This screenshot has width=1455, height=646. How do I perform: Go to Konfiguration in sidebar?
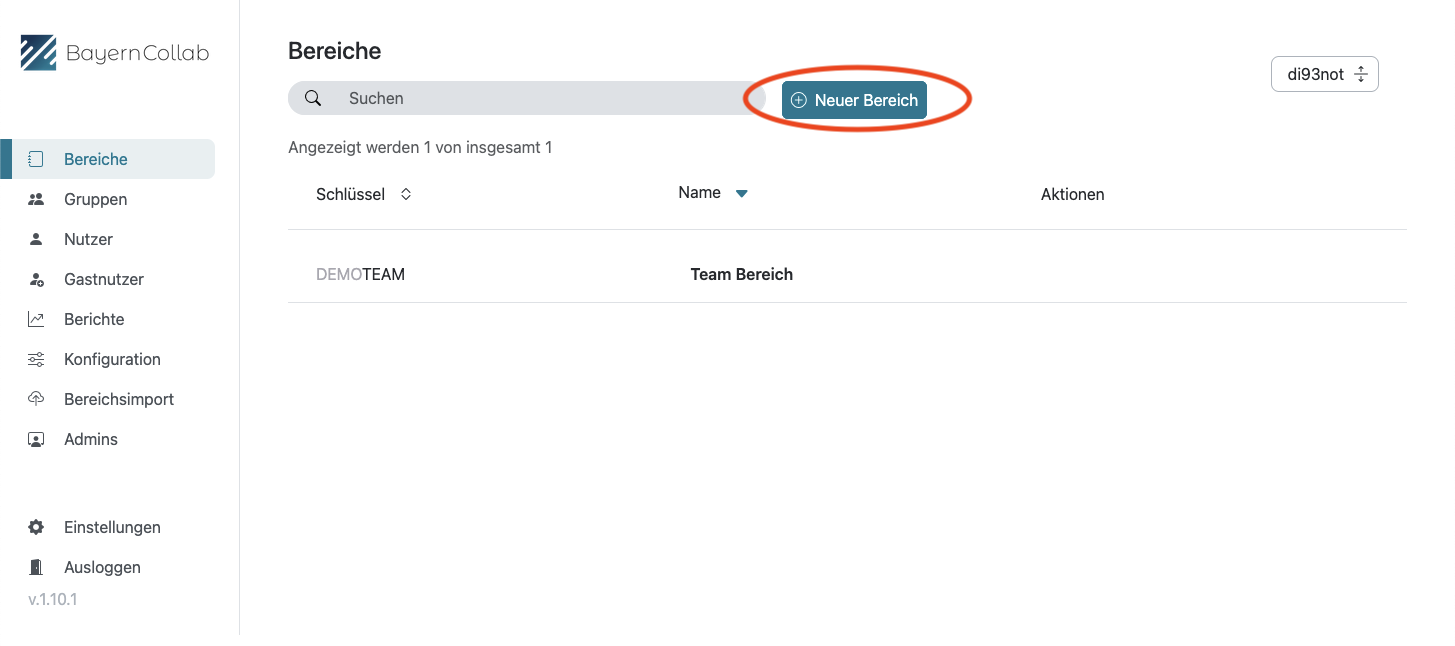coord(112,359)
